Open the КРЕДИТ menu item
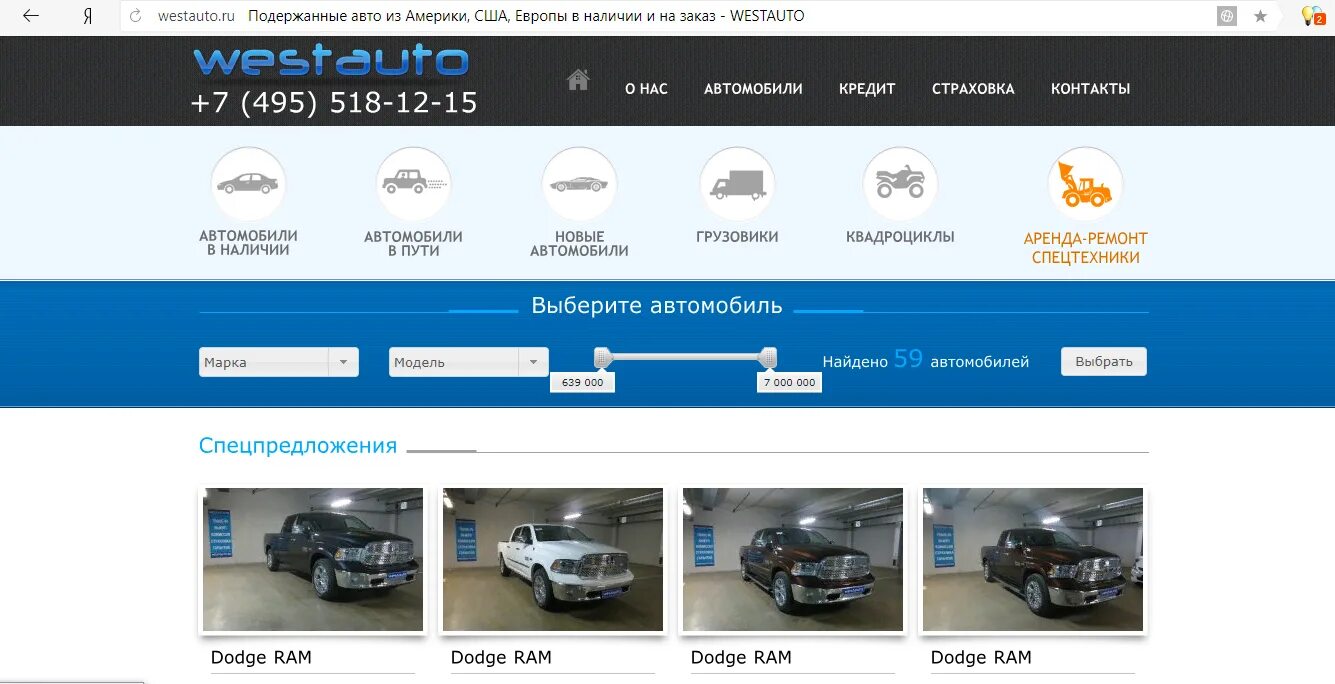This screenshot has width=1335, height=684. click(x=867, y=89)
